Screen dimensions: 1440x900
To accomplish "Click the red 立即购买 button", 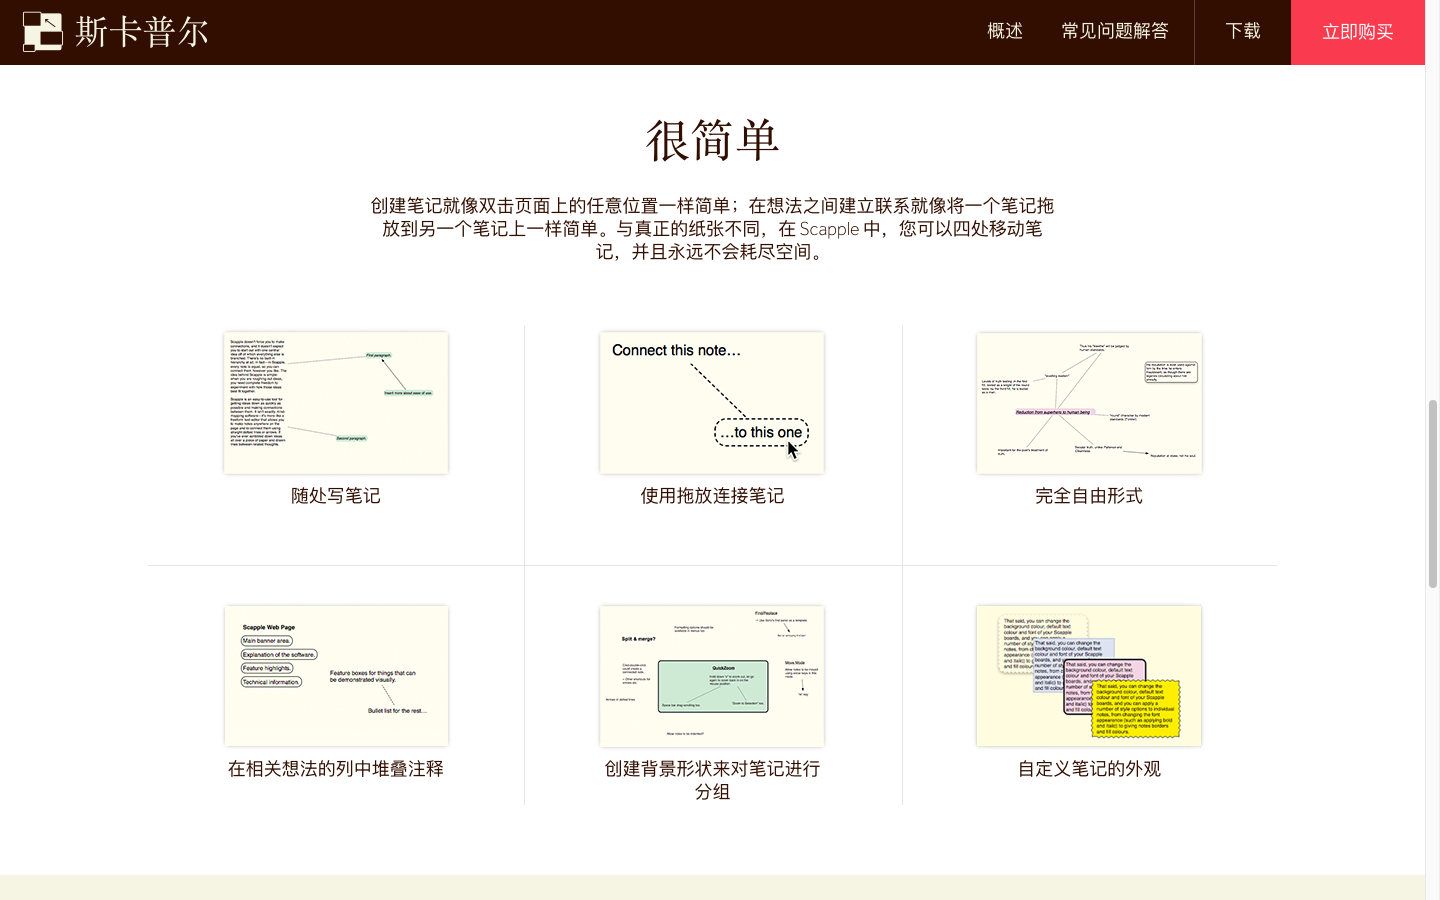I will pos(1357,31).
